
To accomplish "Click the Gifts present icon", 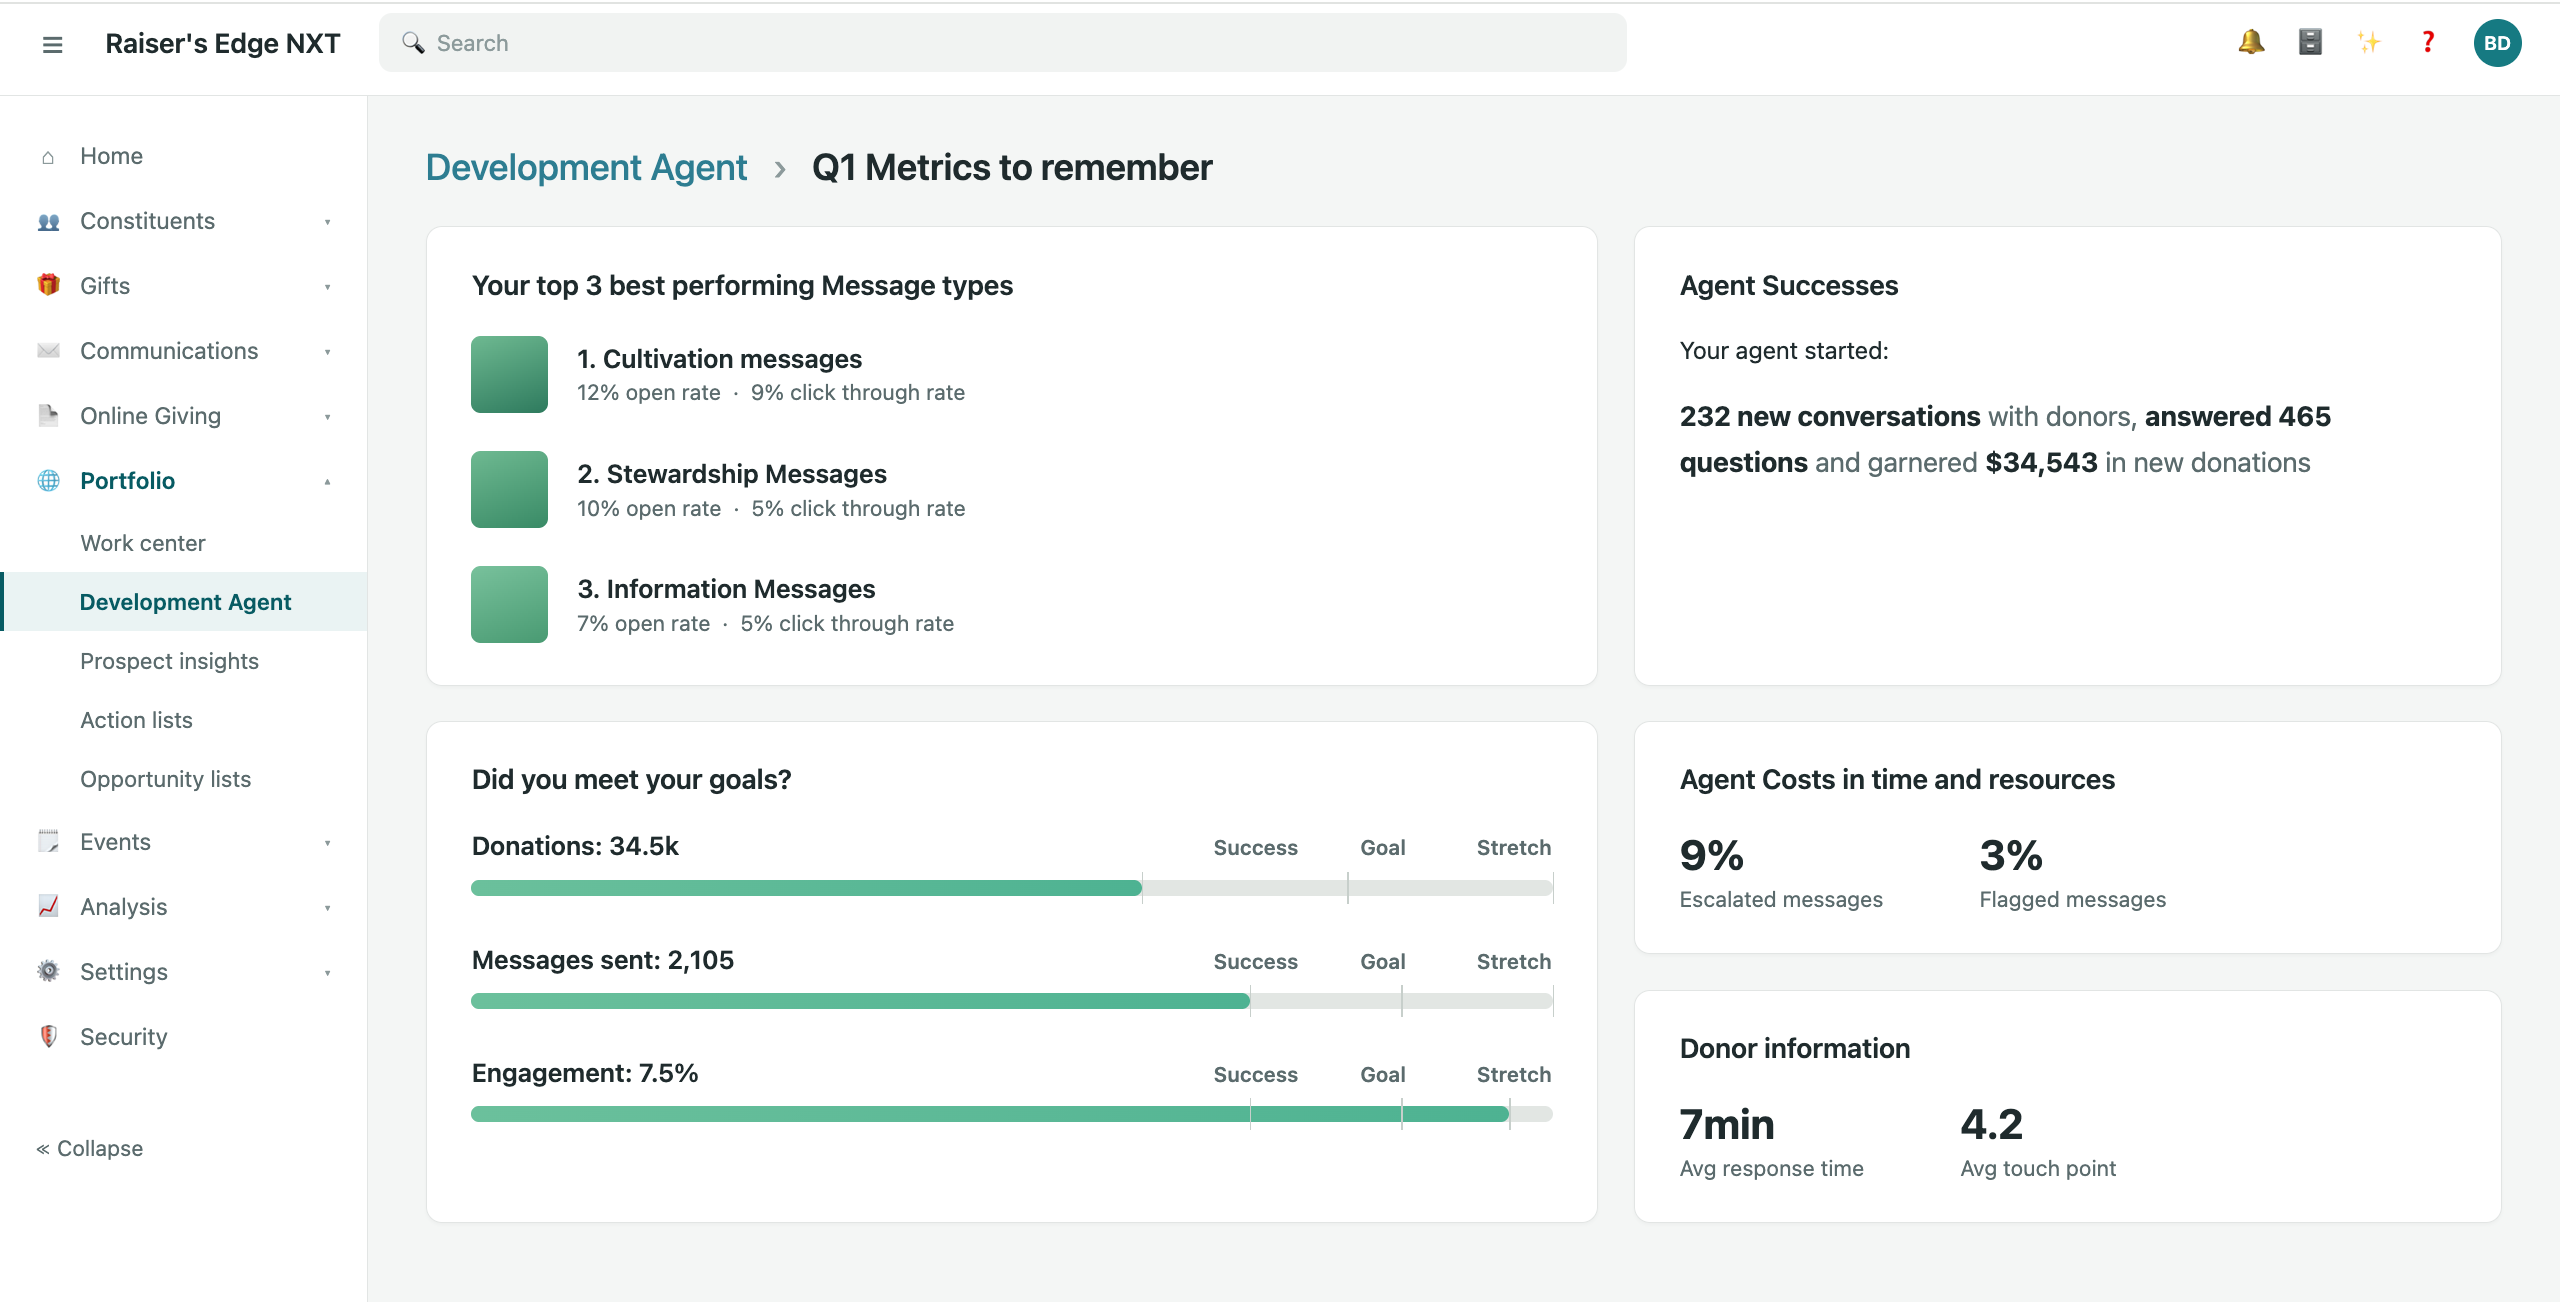I will coord(48,286).
